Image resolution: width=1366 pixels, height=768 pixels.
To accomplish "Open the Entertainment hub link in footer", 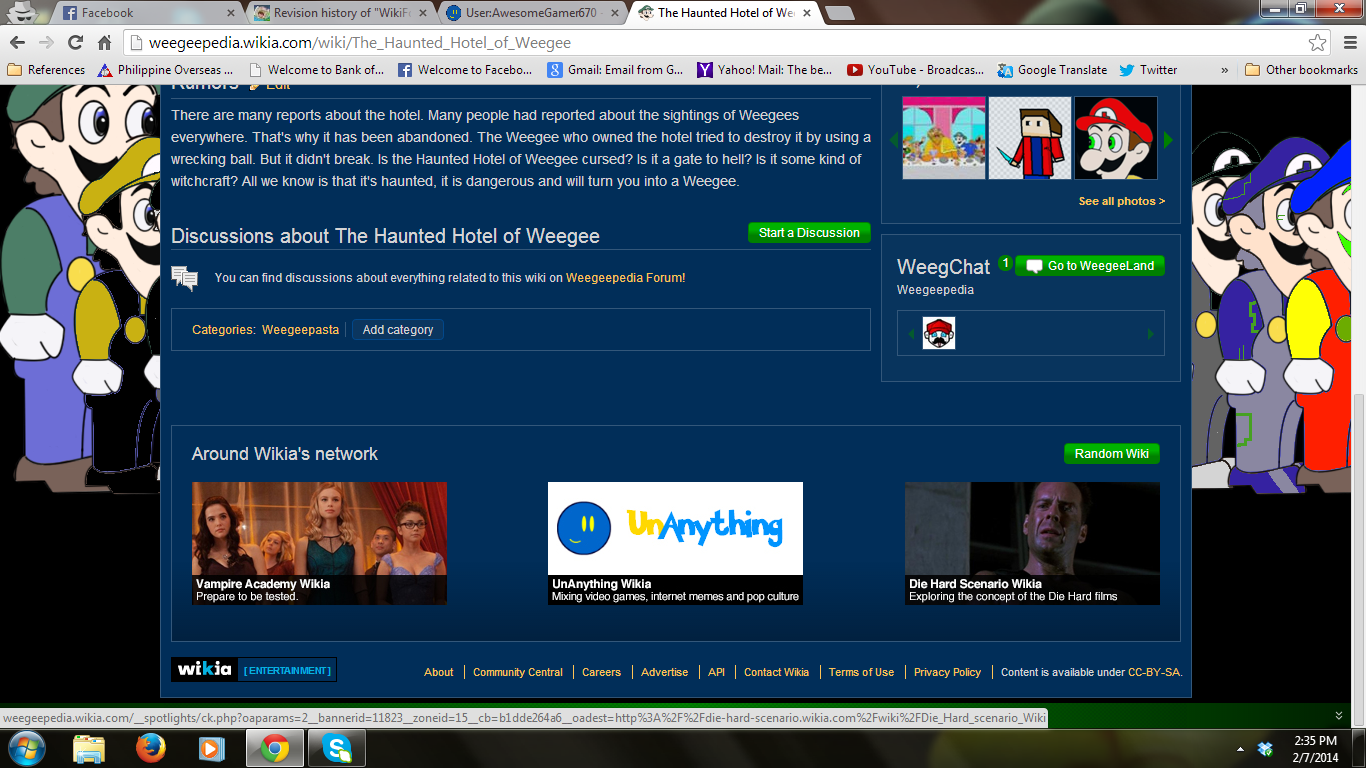I will click(287, 670).
